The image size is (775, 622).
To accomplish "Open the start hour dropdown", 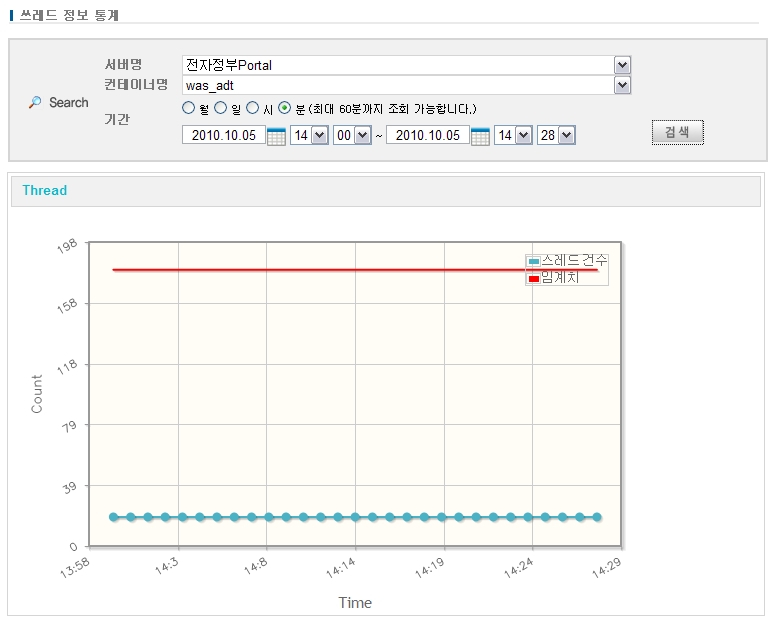I will click(x=320, y=135).
